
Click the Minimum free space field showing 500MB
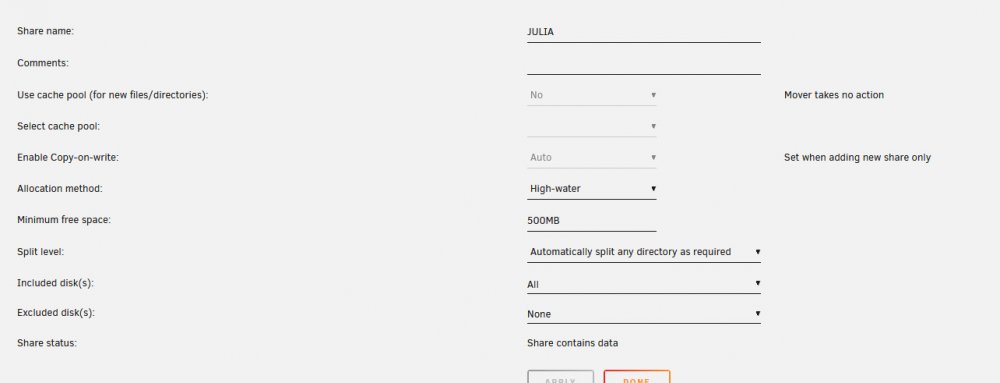[x=591, y=220]
